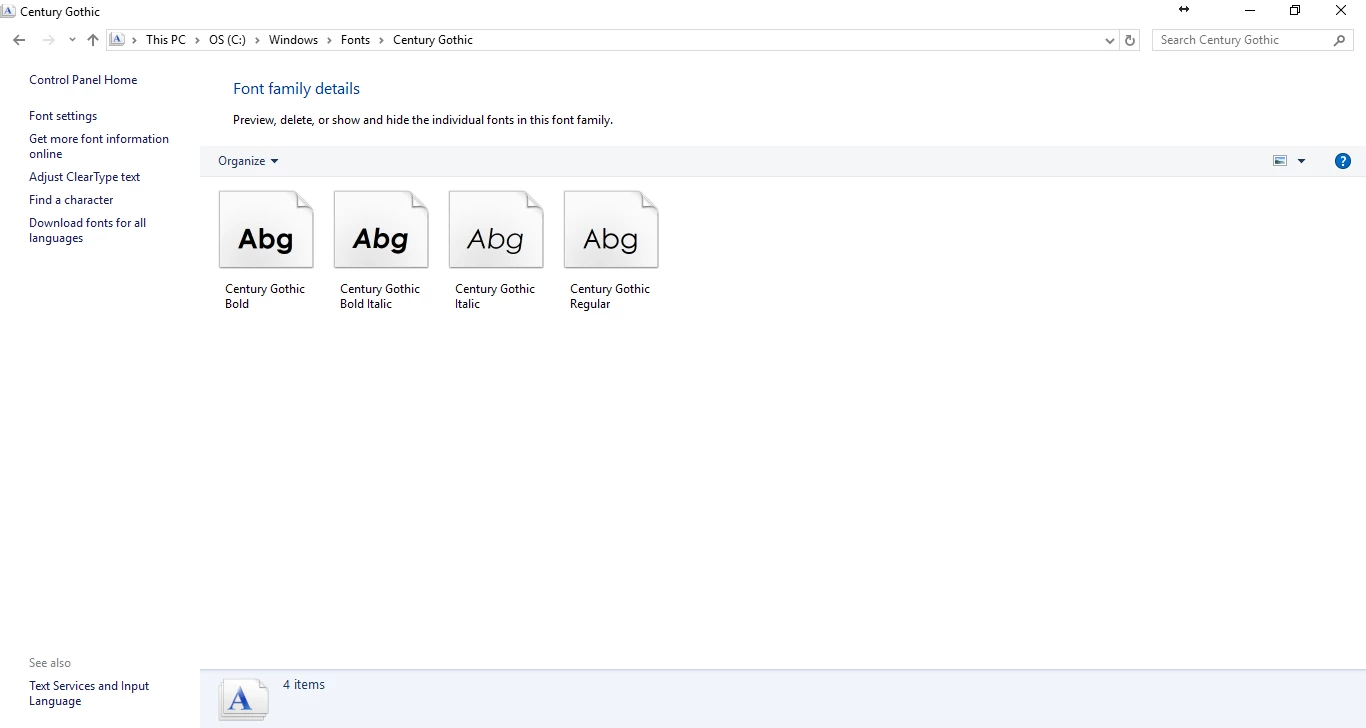Open the Organize dropdown menu
The height and width of the screenshot is (728, 1366).
tap(248, 161)
